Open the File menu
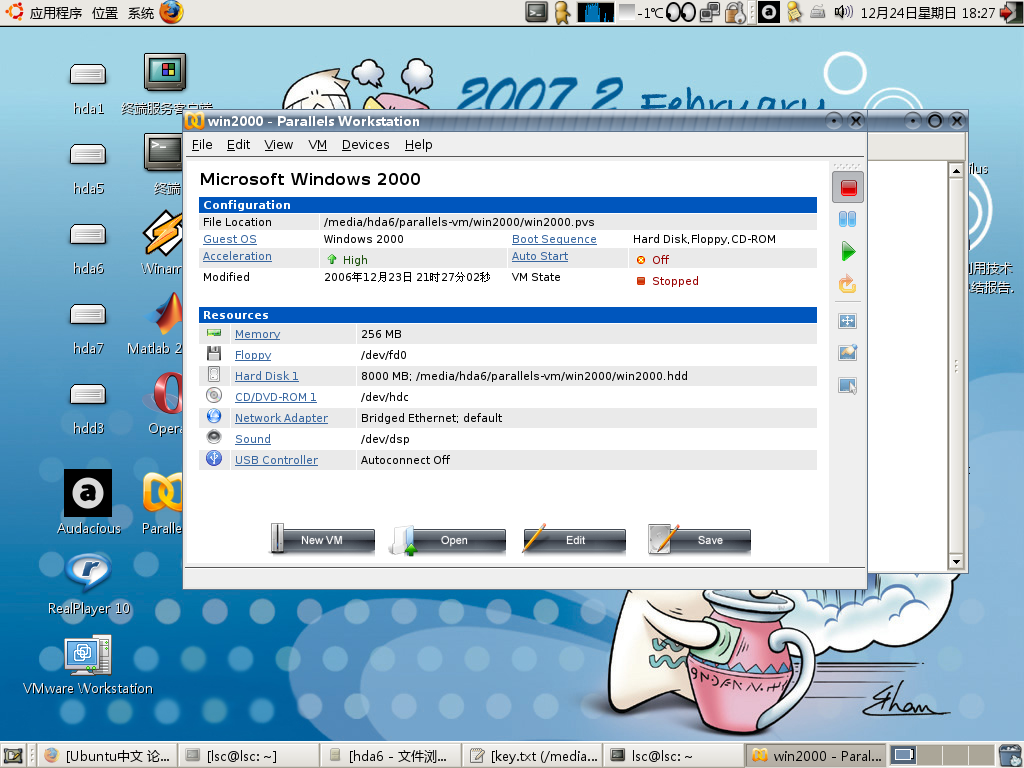Viewport: 1024px width, 768px height. click(x=202, y=144)
